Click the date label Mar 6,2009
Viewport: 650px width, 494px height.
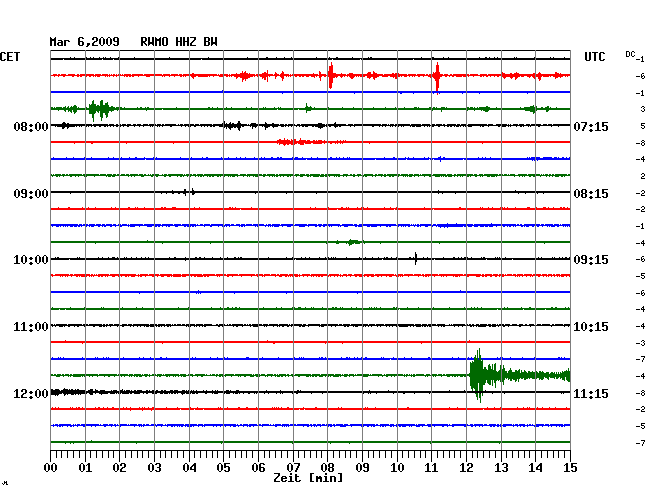pyautogui.click(x=84, y=42)
